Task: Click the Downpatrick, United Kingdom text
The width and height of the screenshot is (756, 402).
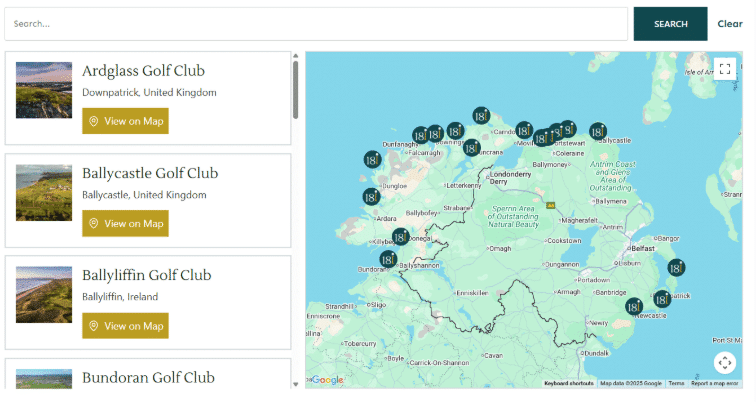Action: [x=149, y=93]
